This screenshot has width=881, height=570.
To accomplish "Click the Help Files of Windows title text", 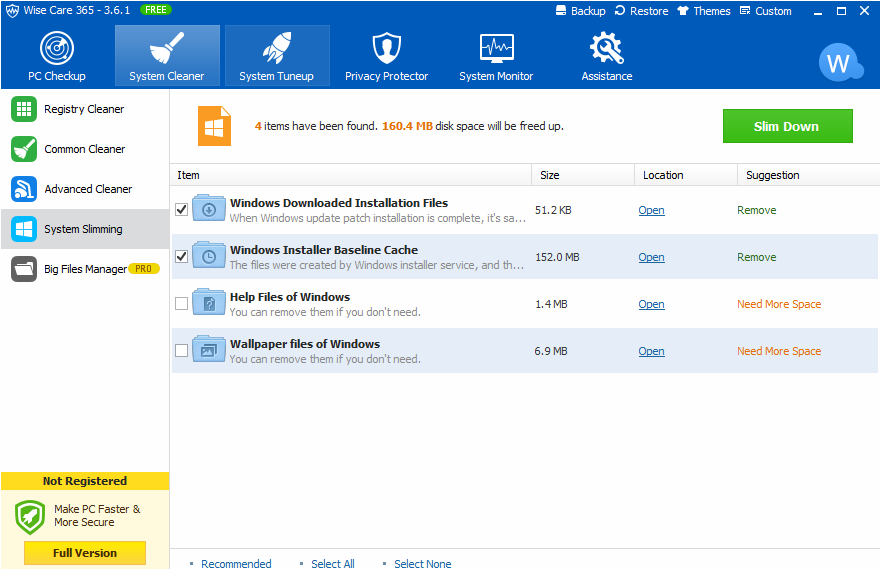I will coord(290,297).
